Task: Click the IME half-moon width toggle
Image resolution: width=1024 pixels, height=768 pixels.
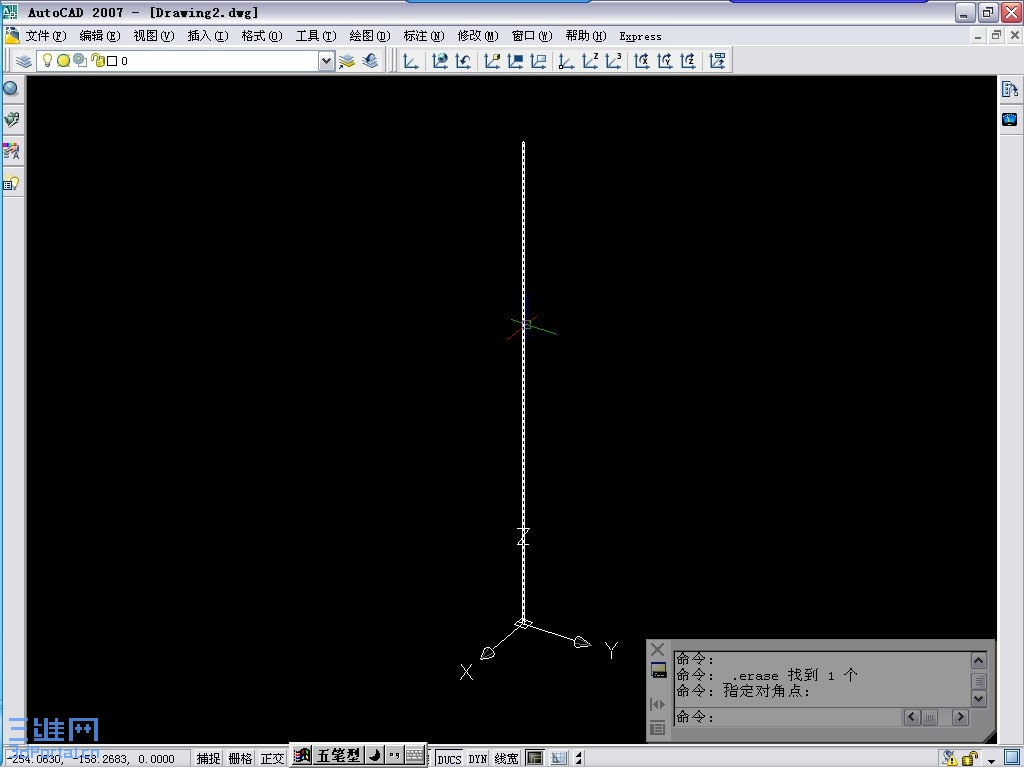Action: pos(375,756)
